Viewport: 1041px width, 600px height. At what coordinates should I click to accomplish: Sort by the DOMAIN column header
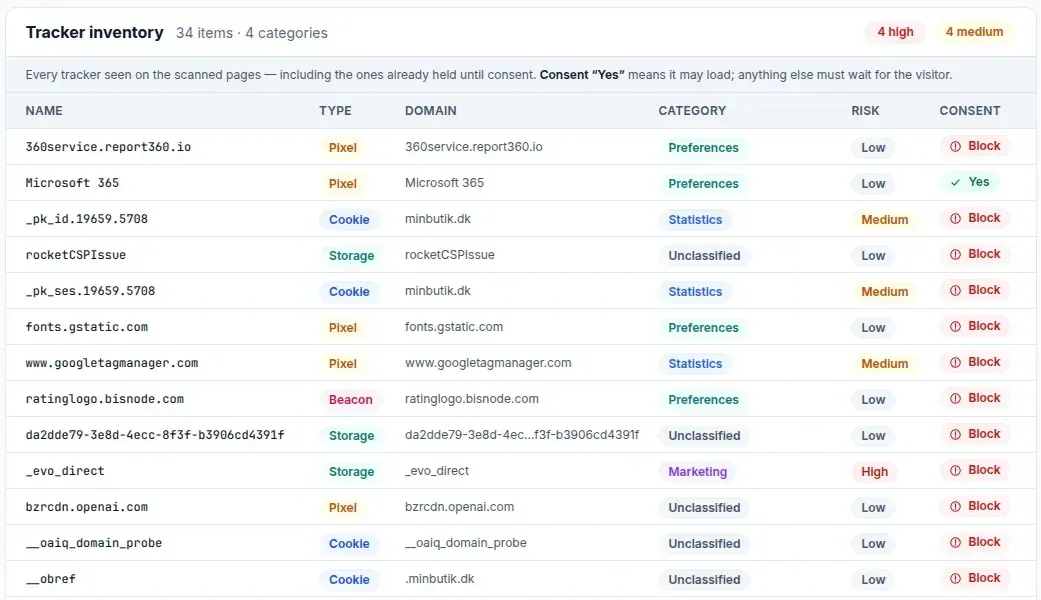(431, 111)
